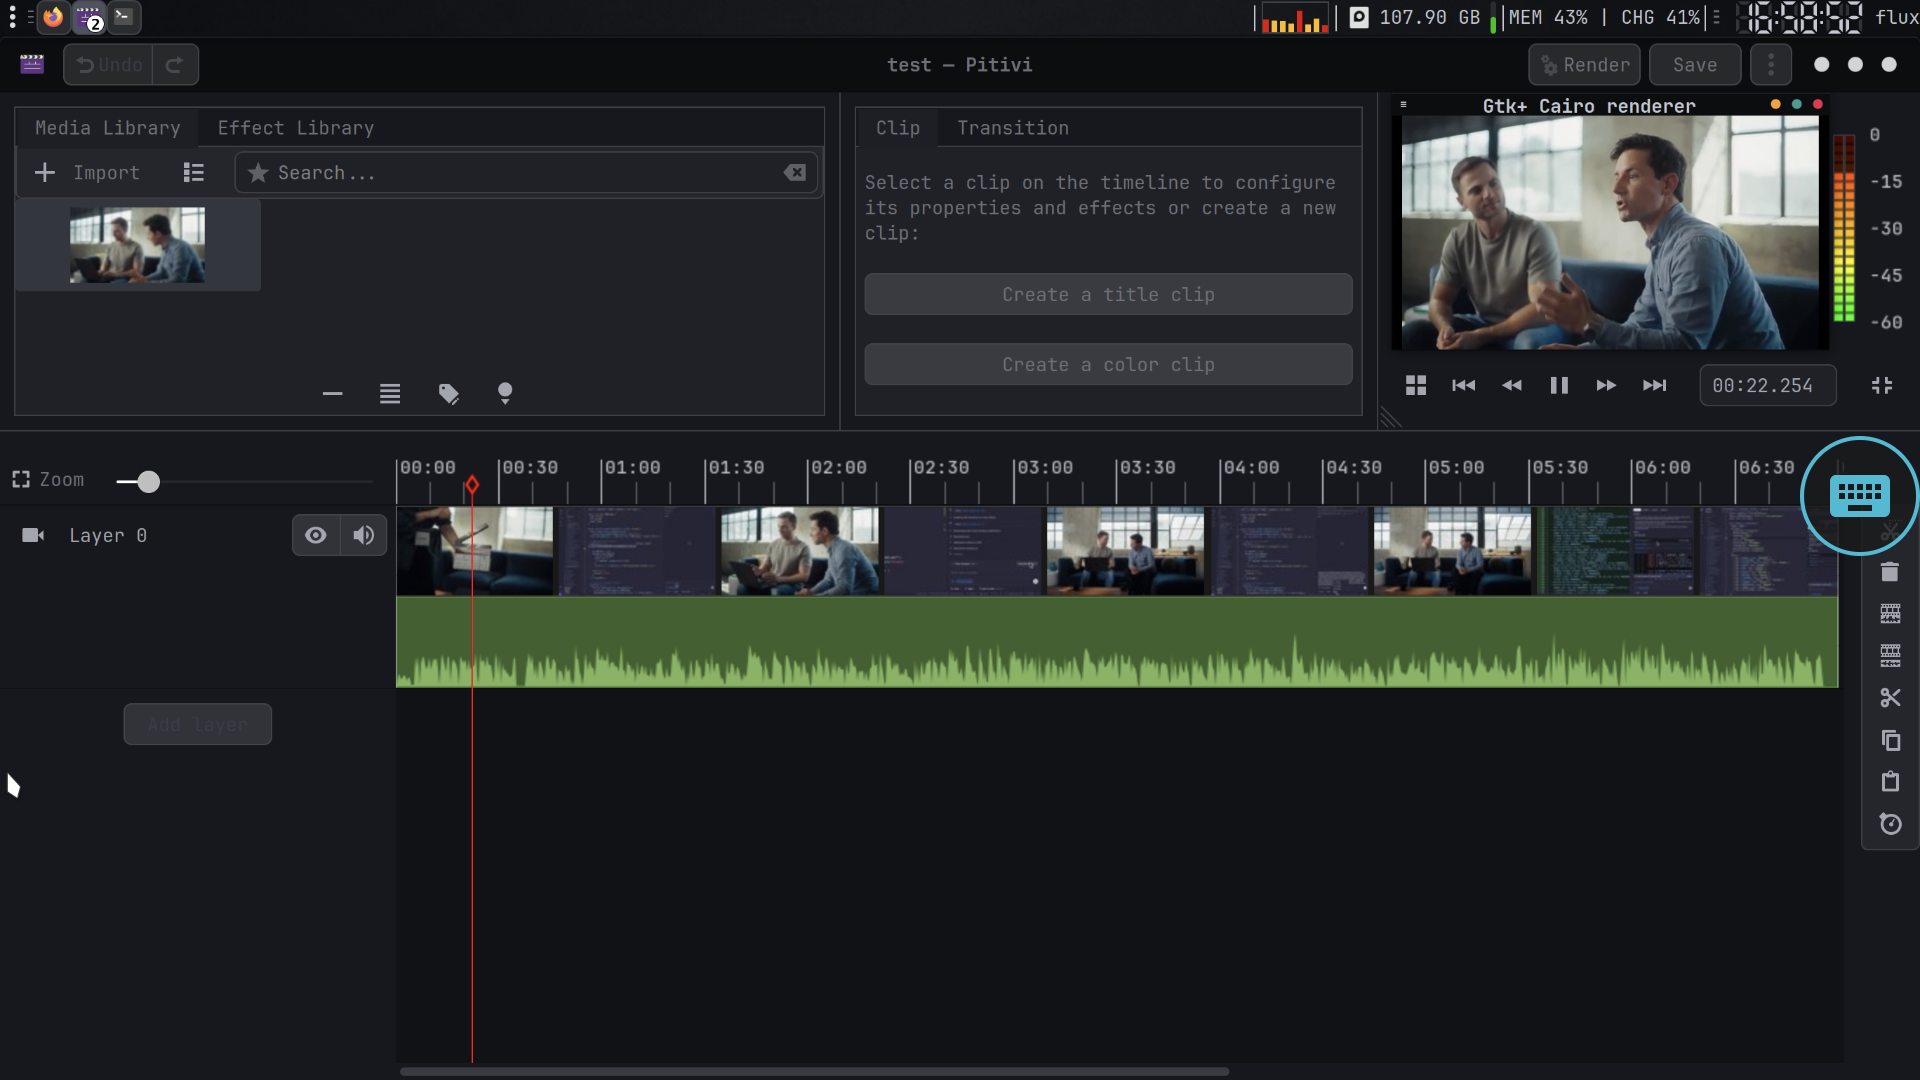
Task: Click the copy clips icon
Action: pyautogui.click(x=1889, y=740)
